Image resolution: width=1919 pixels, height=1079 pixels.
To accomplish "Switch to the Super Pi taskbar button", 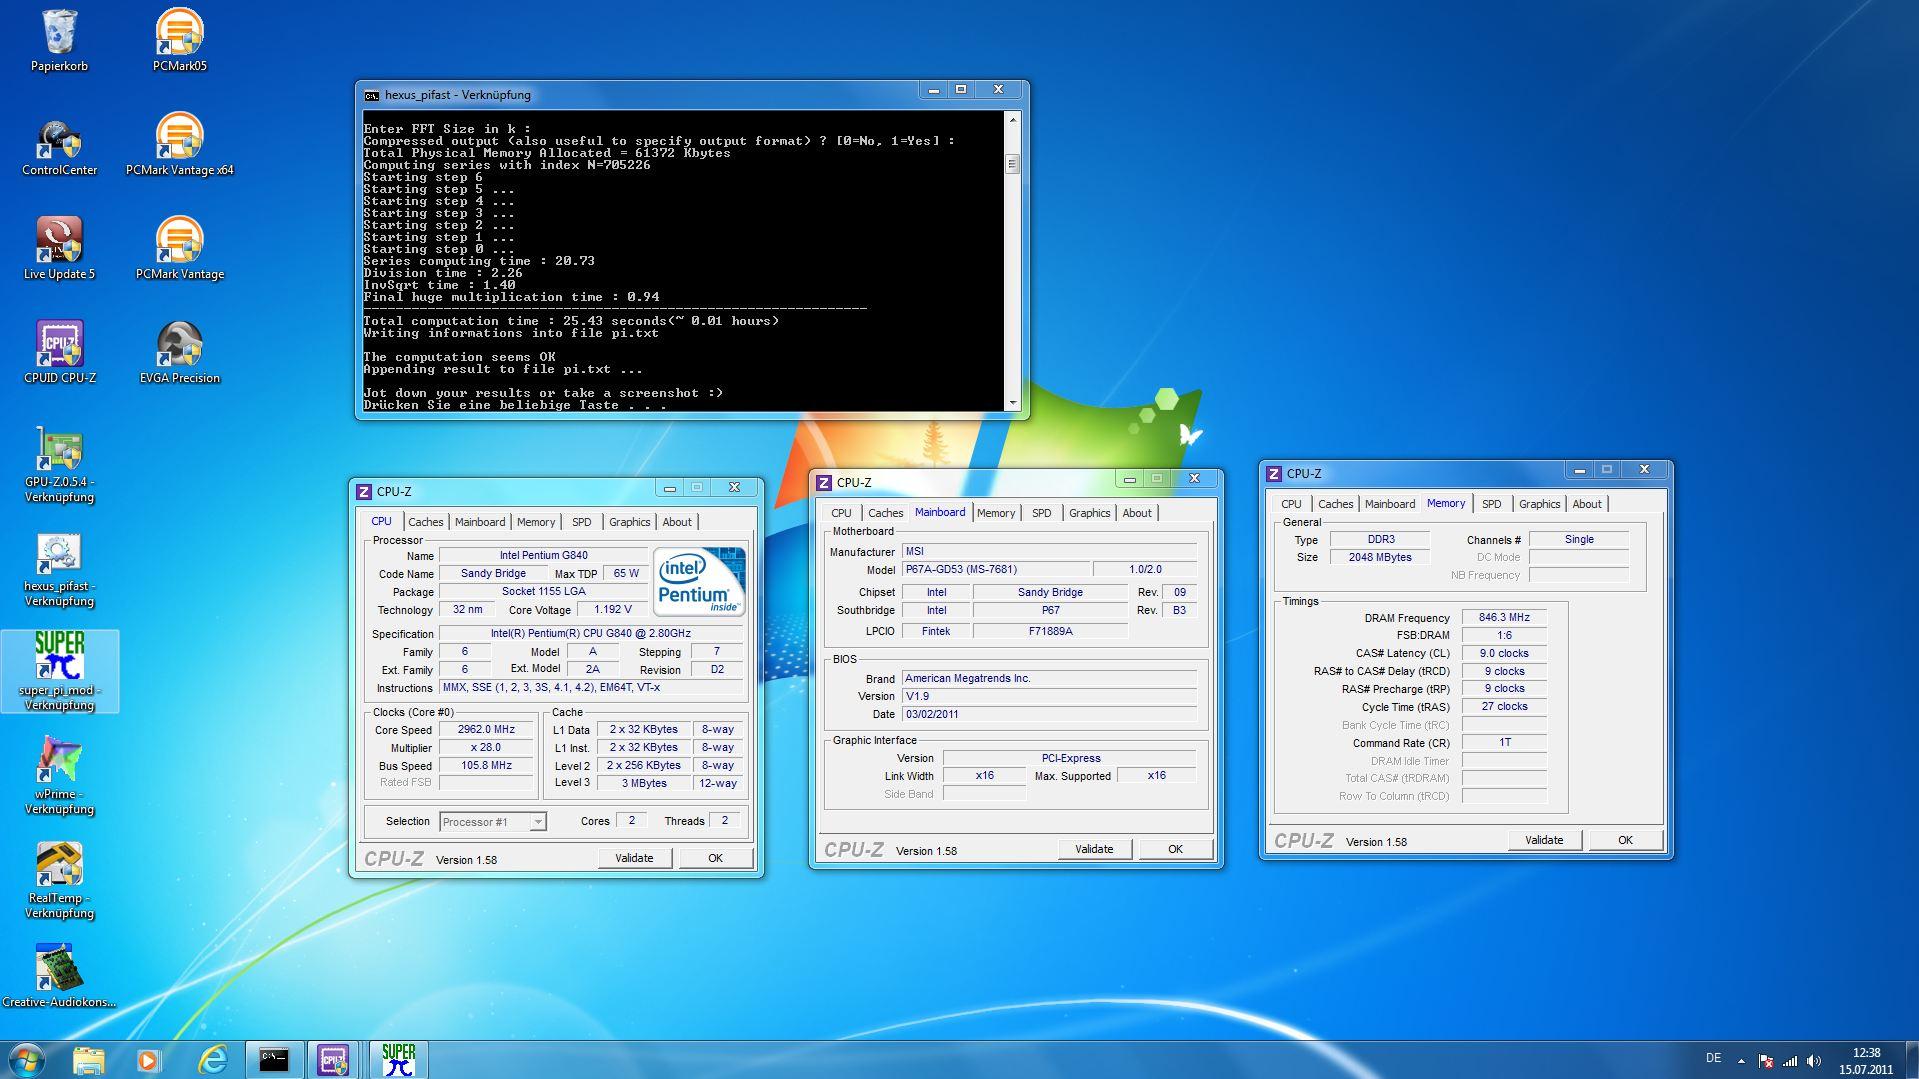I will (398, 1059).
